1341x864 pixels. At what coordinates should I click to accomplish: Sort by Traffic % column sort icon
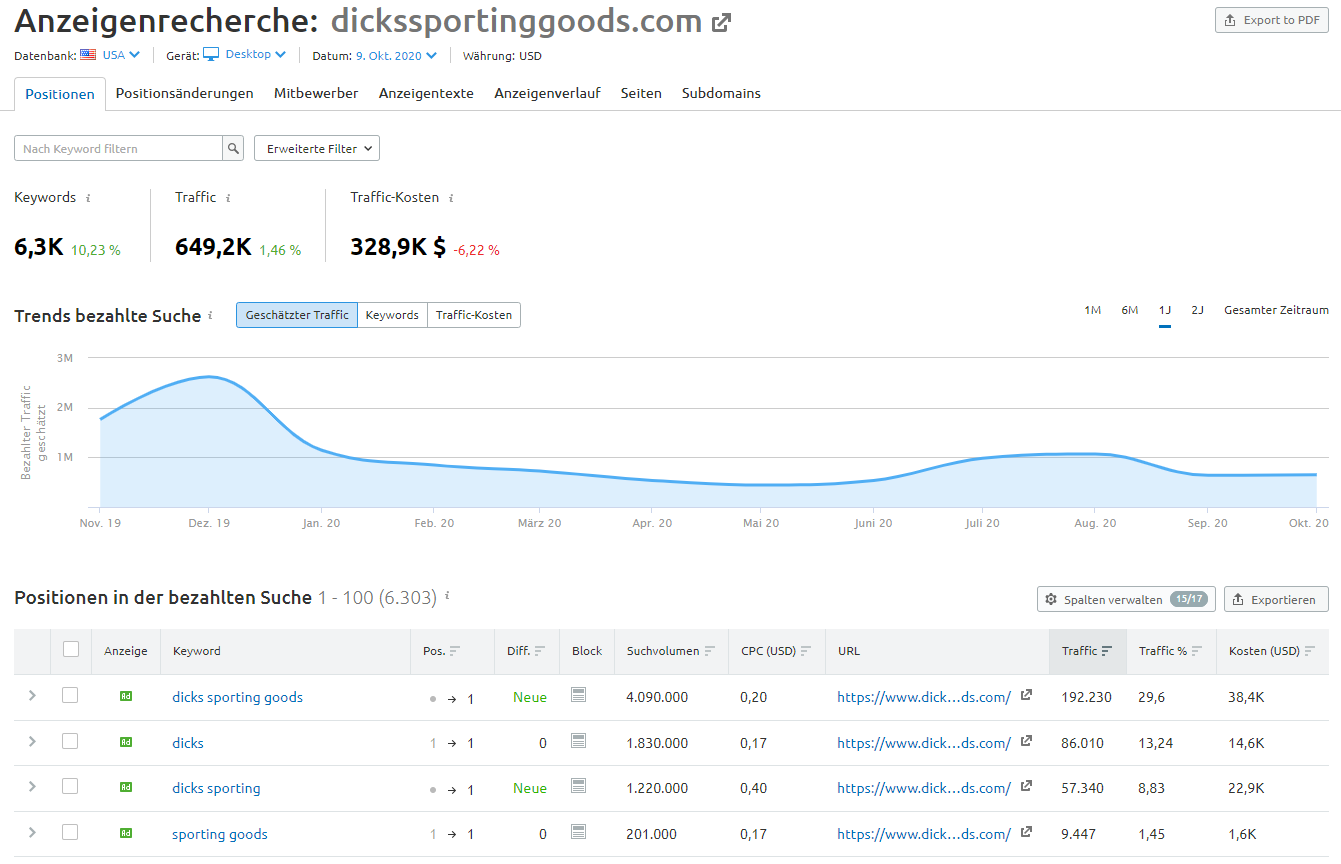[1197, 651]
